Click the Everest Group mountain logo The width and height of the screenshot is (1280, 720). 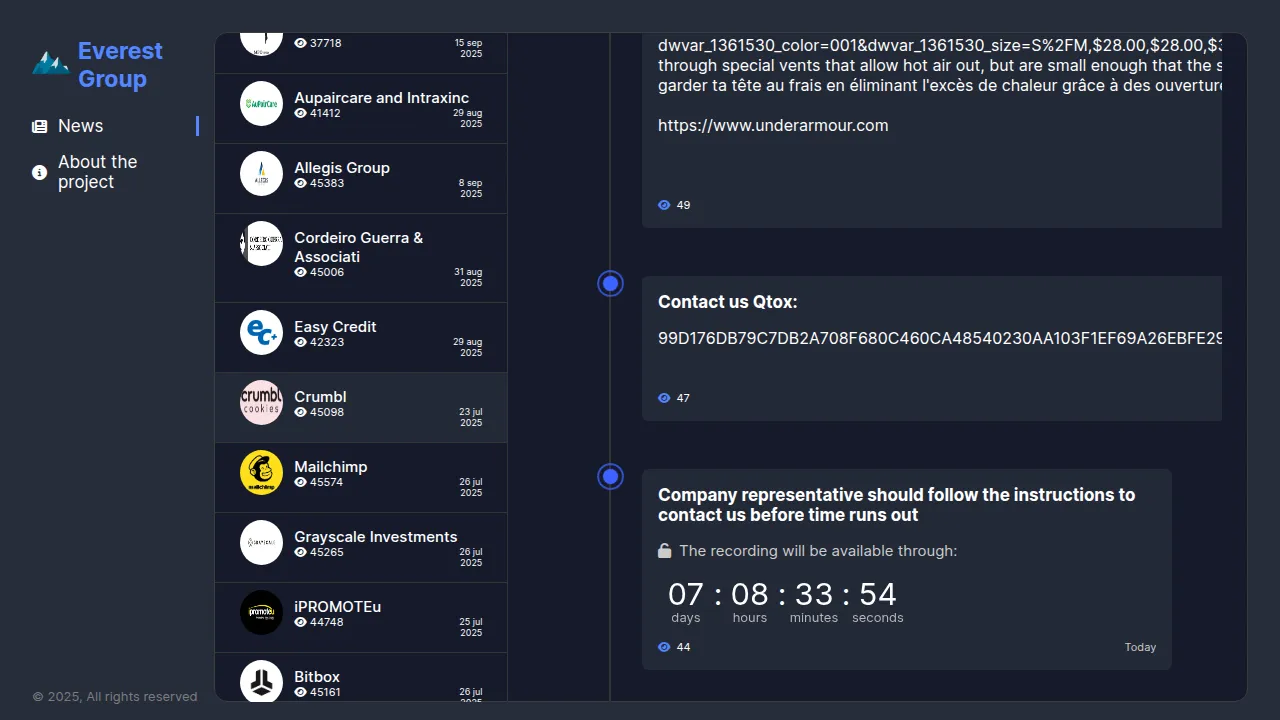[x=50, y=64]
